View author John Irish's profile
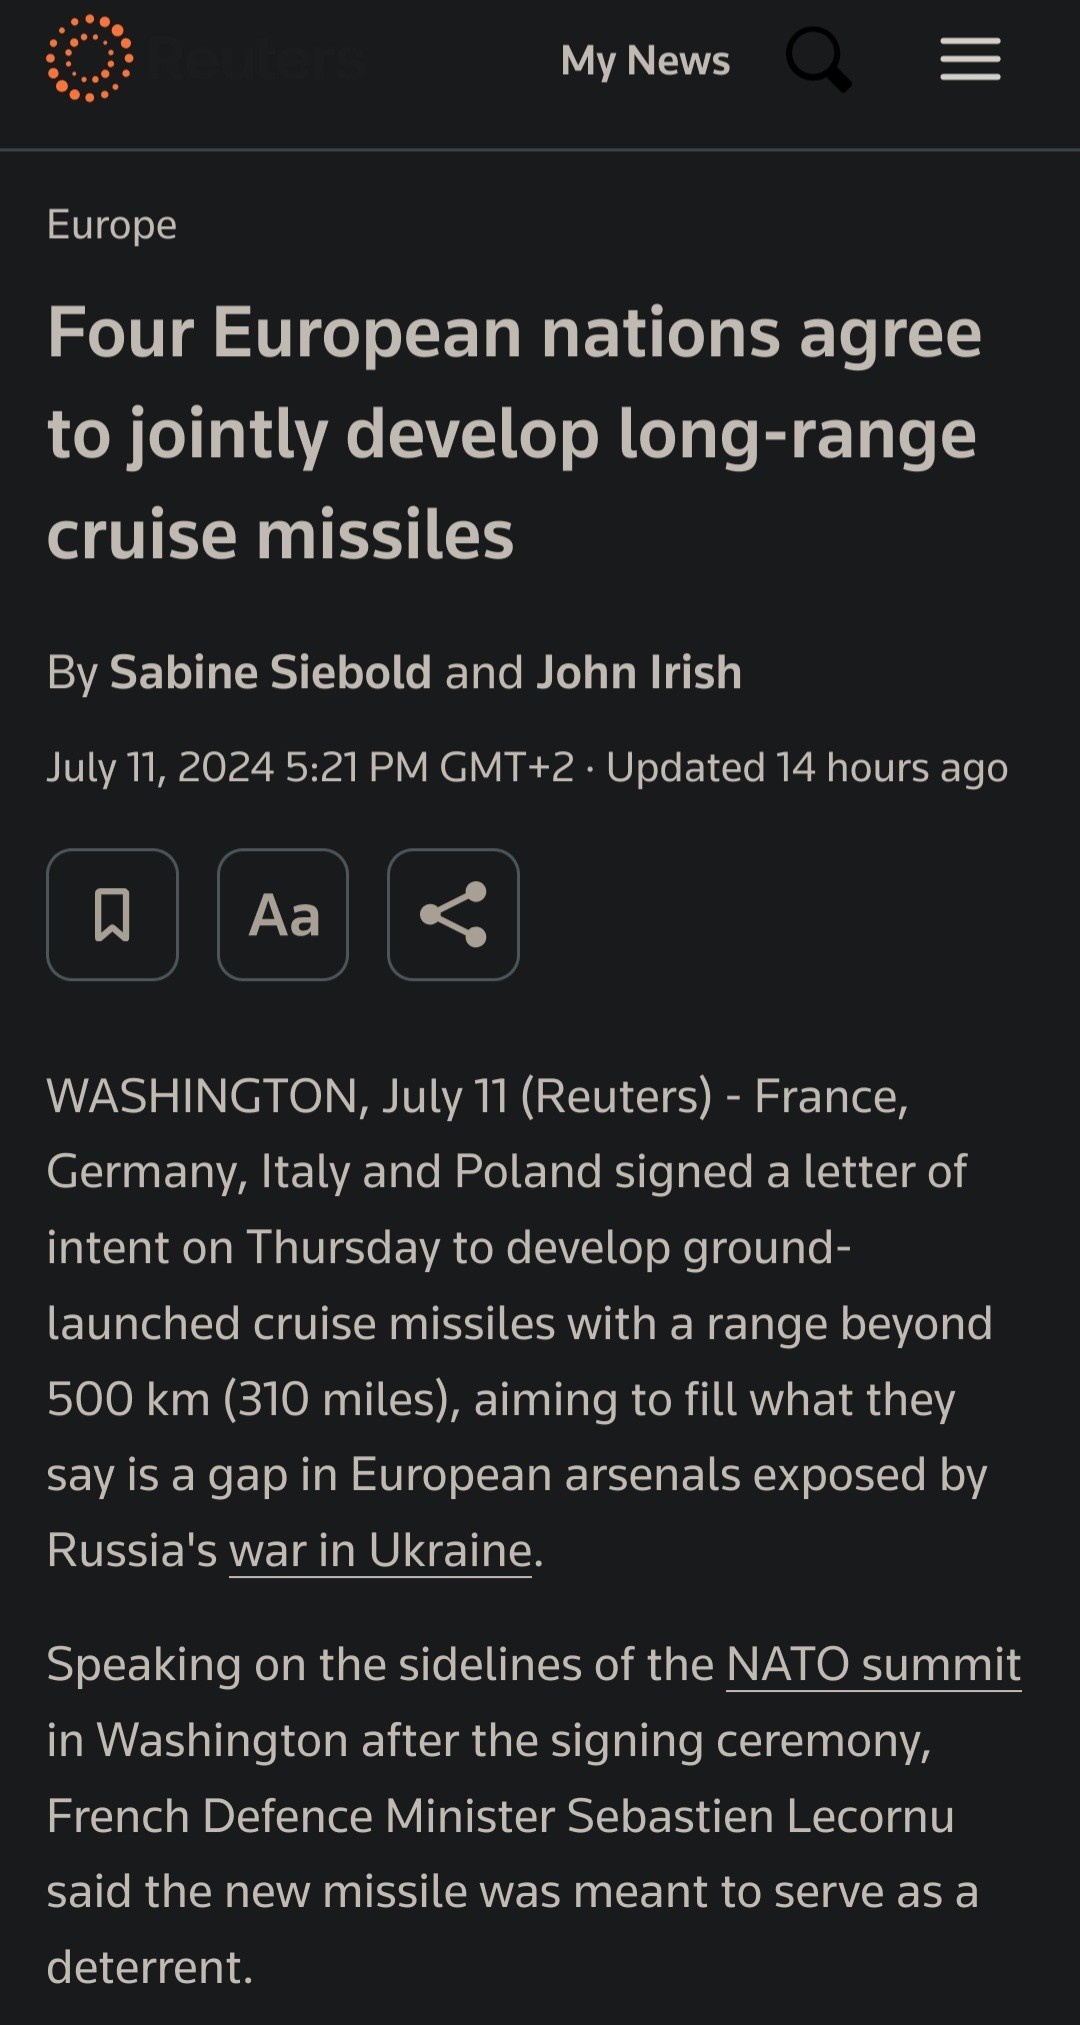The width and height of the screenshot is (1080, 2025). coord(639,672)
